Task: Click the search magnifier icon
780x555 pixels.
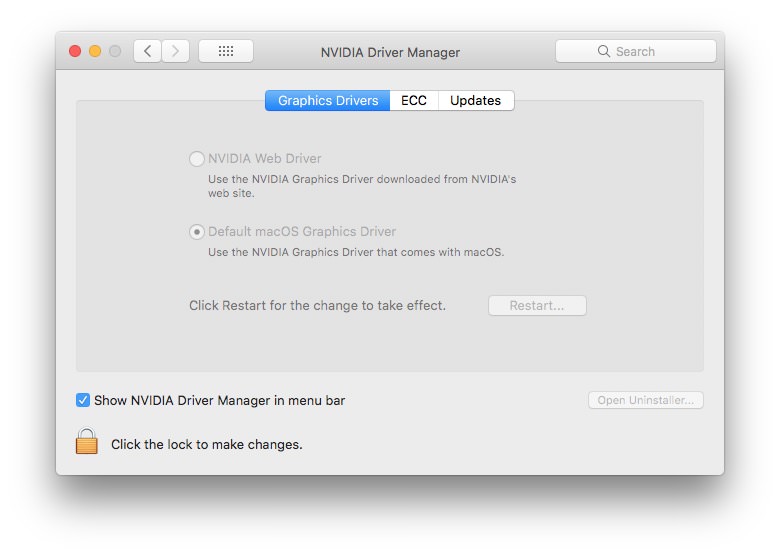Action: coord(603,51)
